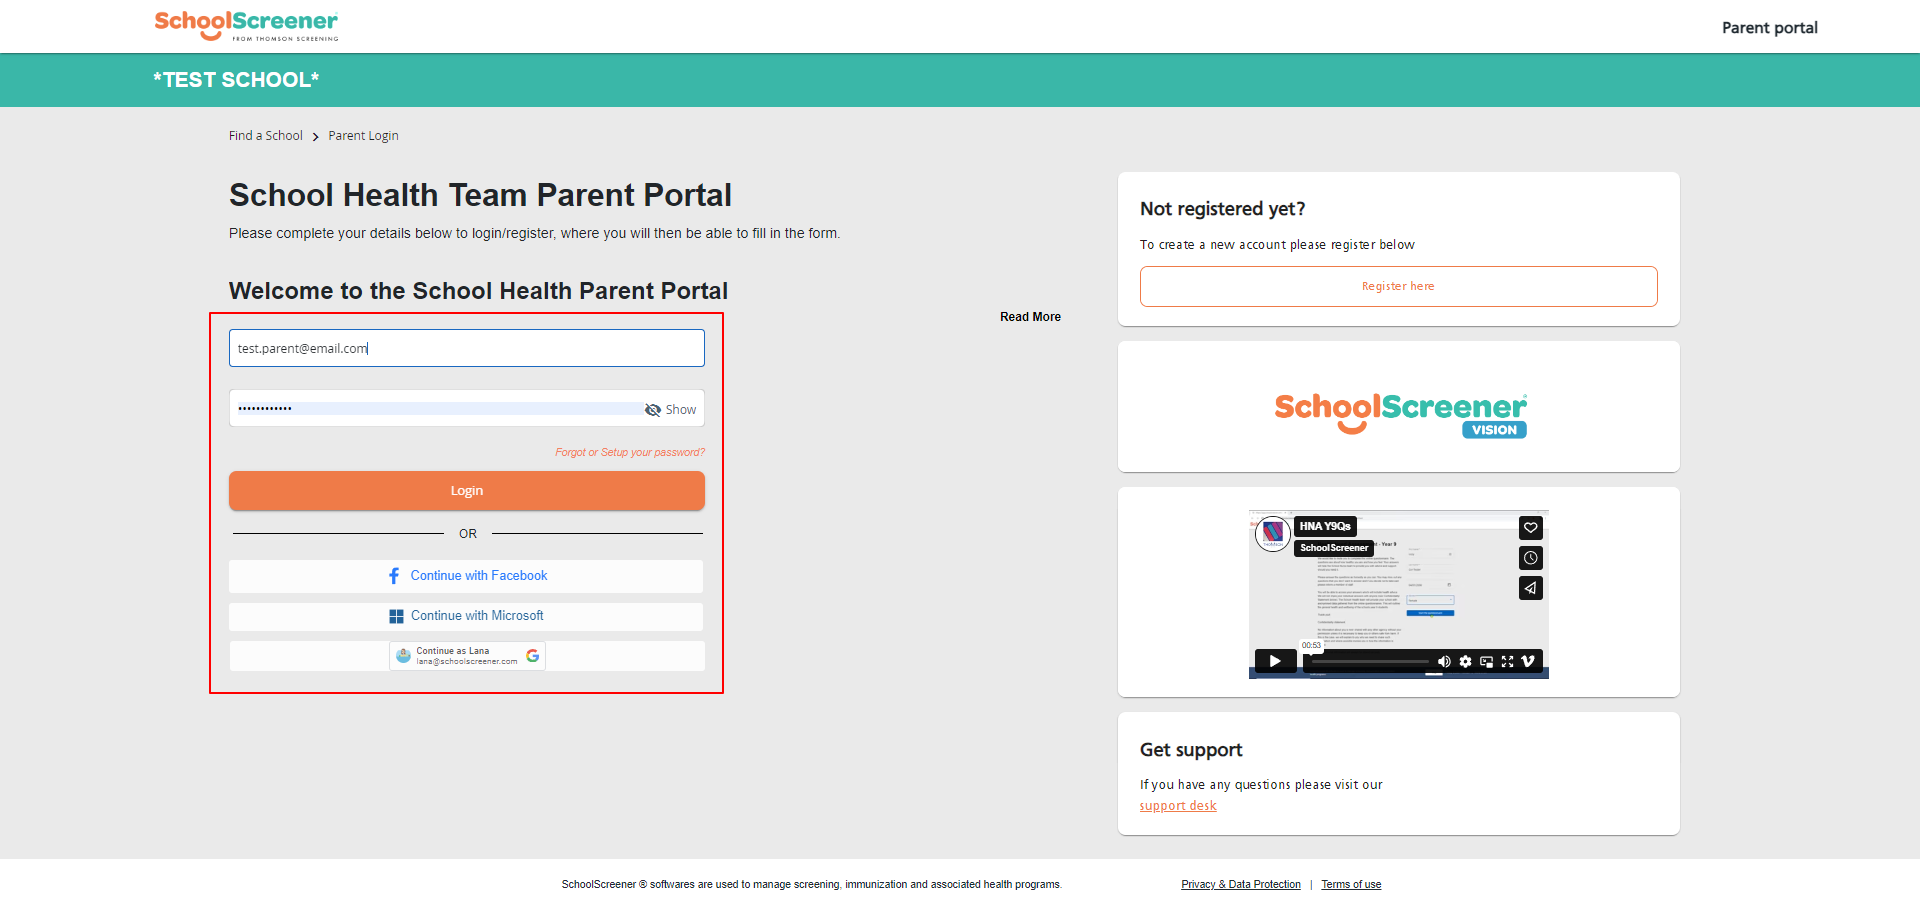Screen dimensions: 1920x911
Task: Share the video via paper plane icon
Action: 1530,588
